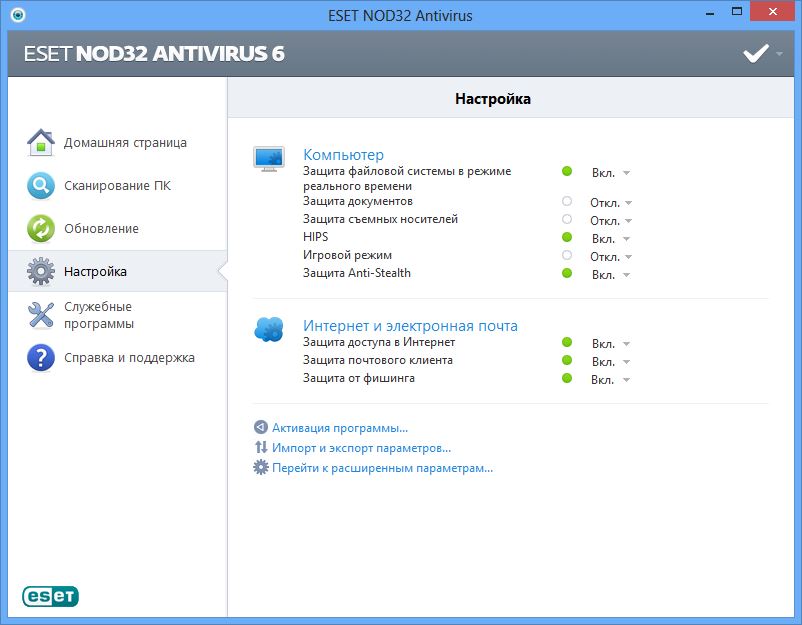The width and height of the screenshot is (802, 625).
Task: Toggle the green status dot for HIPS
Action: tap(567, 238)
